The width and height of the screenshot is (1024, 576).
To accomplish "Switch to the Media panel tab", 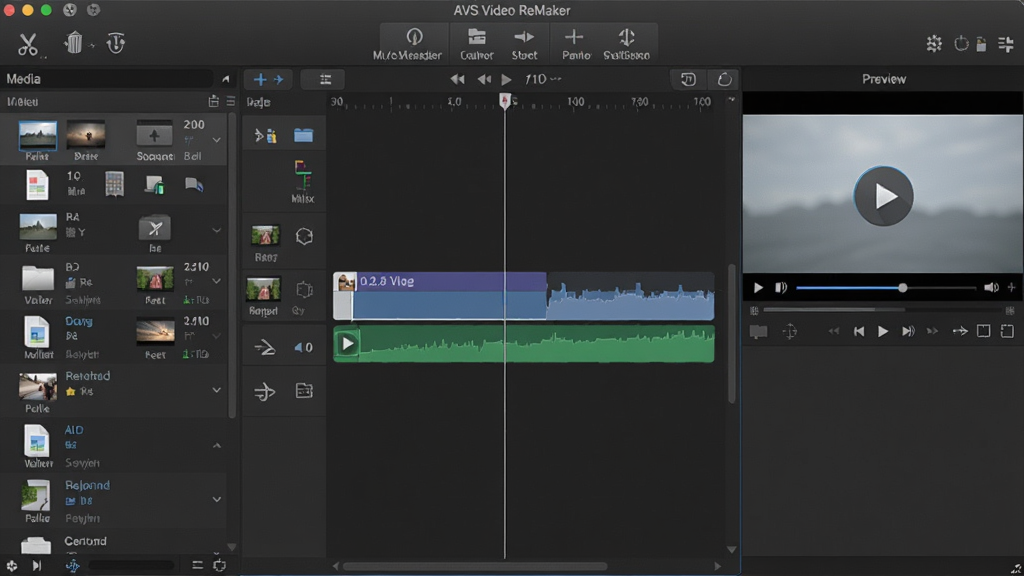I will tap(24, 79).
